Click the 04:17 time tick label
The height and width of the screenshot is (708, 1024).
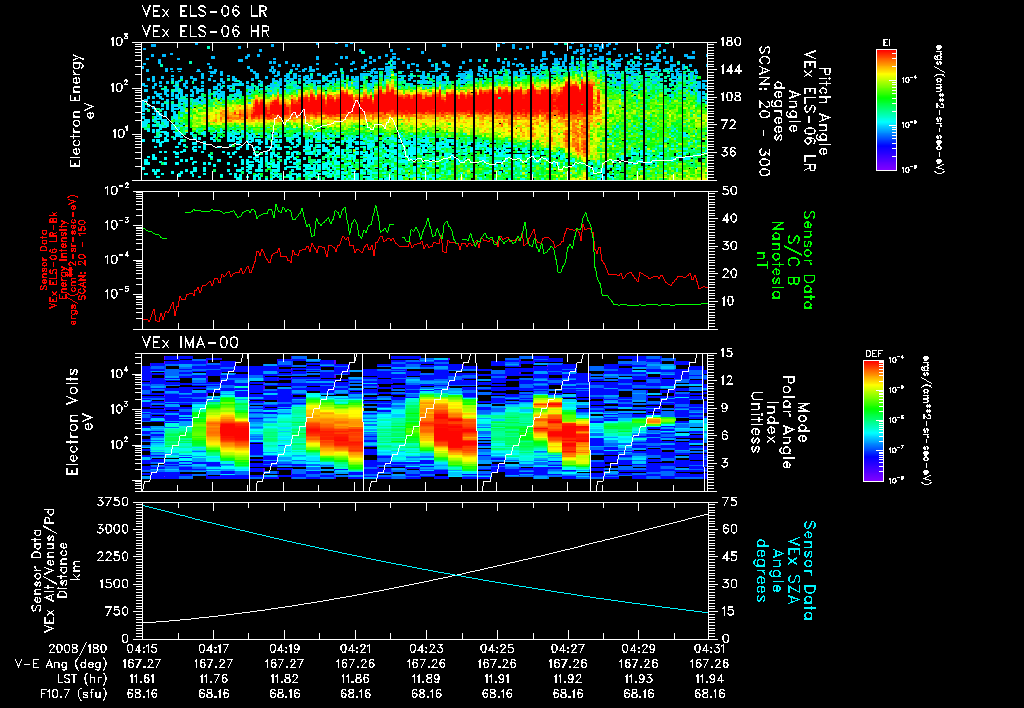point(213,650)
